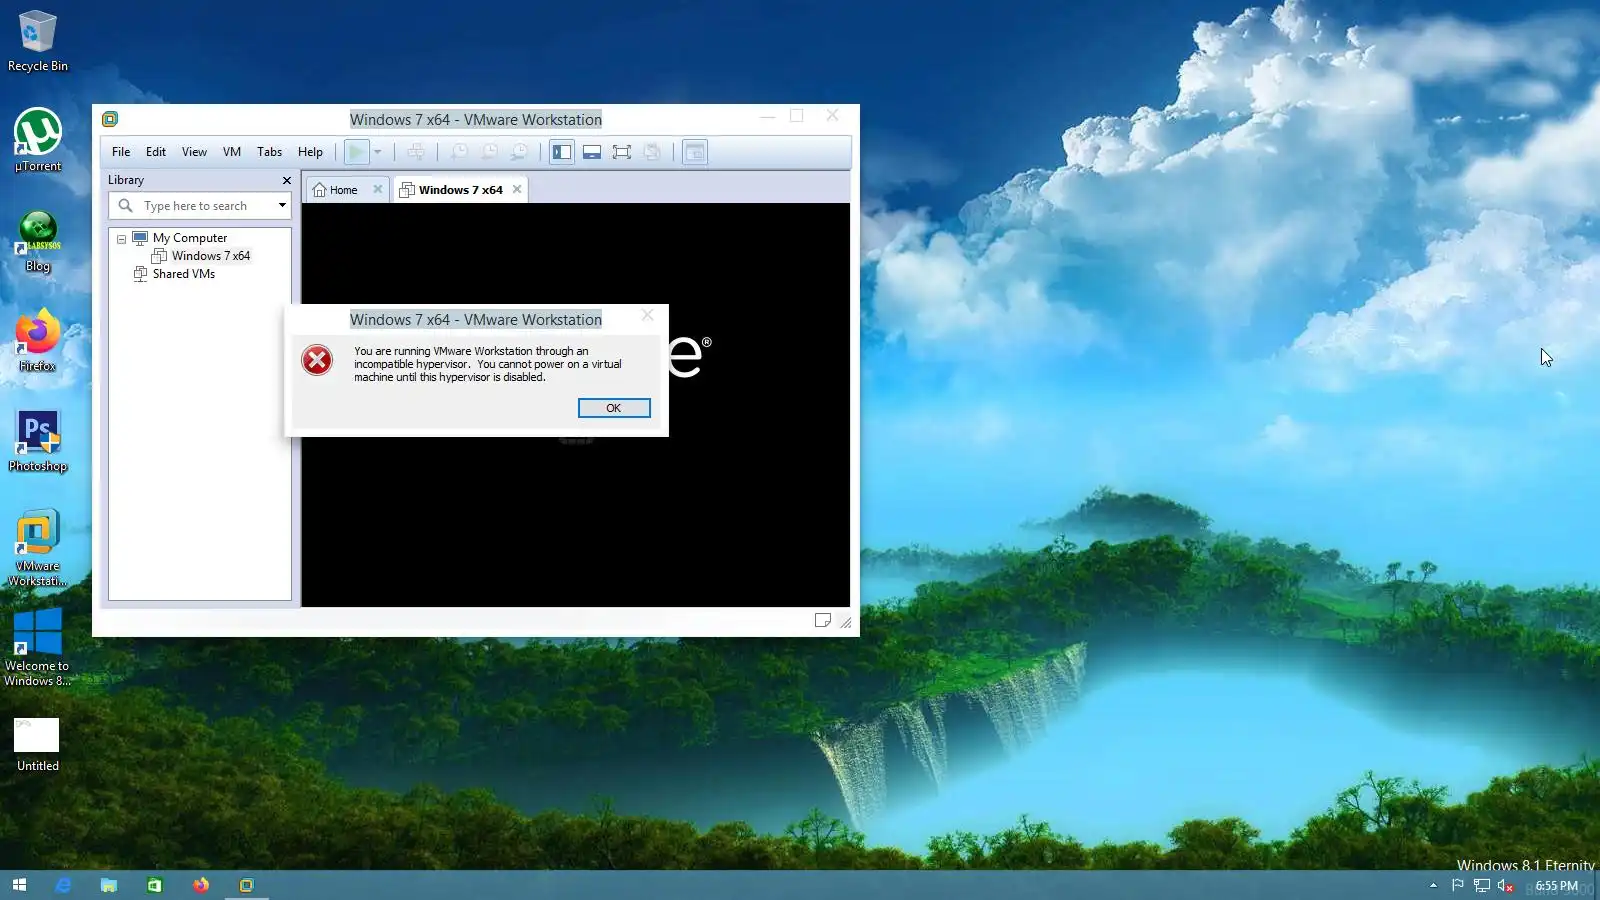Screen dimensions: 1600x900
Task: Select the Photoshop desktop shortcut
Action: [x=38, y=441]
